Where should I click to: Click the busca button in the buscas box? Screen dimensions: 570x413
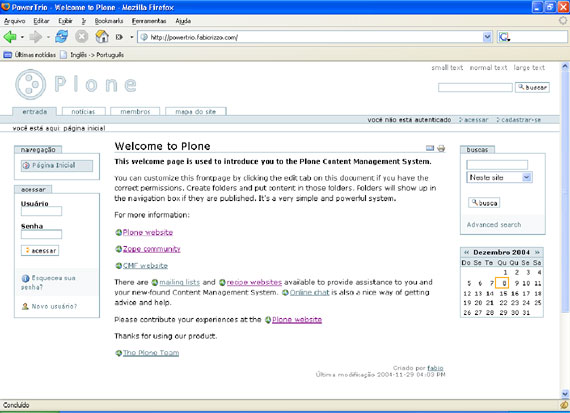484,203
